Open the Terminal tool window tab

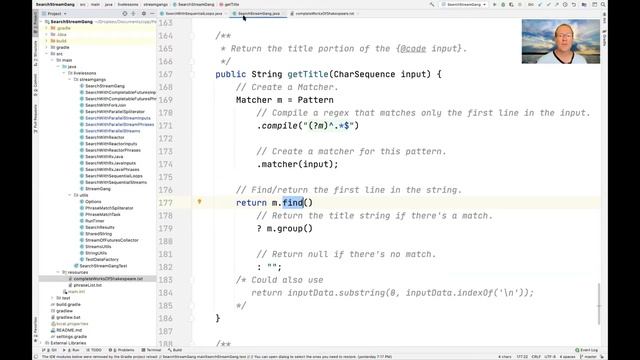[x=151, y=350]
